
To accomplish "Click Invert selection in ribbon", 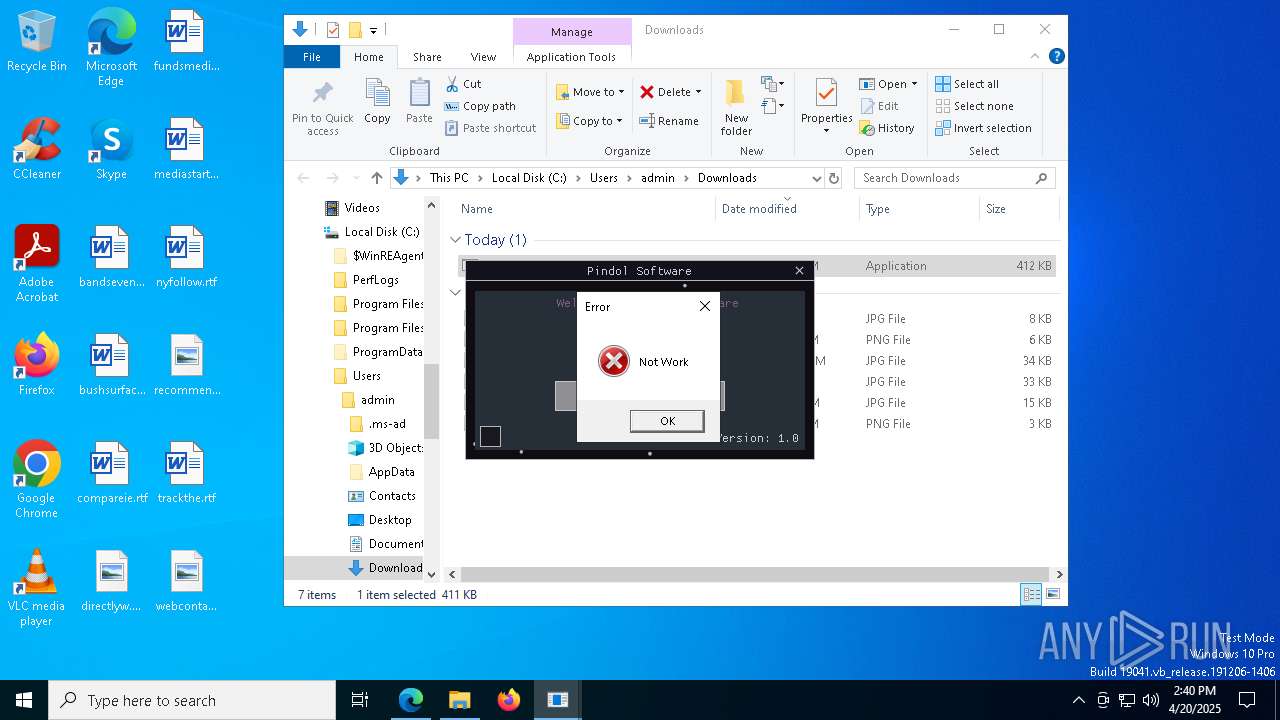I will pyautogui.click(x=983, y=128).
